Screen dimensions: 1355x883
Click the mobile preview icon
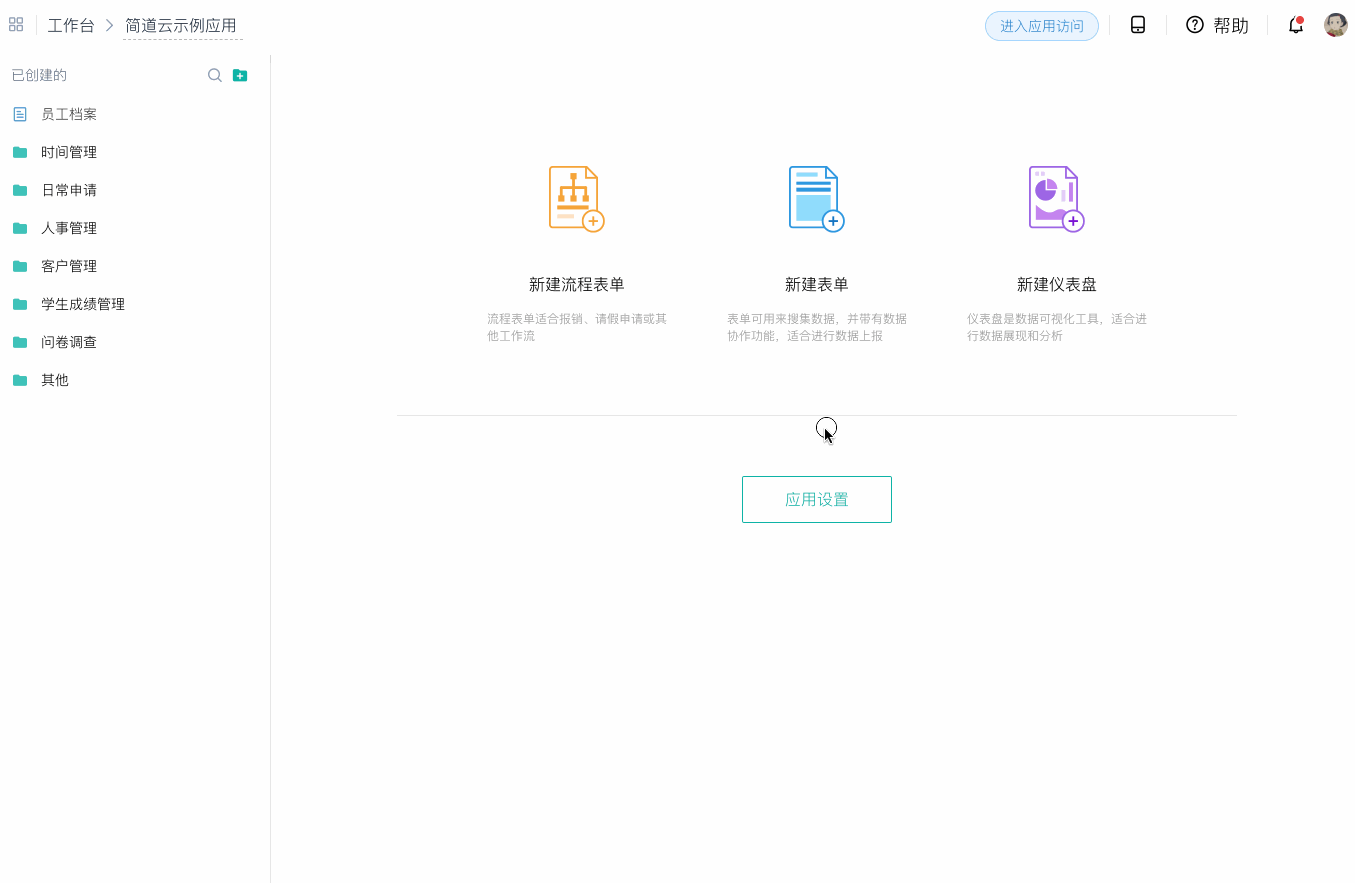[x=1138, y=25]
